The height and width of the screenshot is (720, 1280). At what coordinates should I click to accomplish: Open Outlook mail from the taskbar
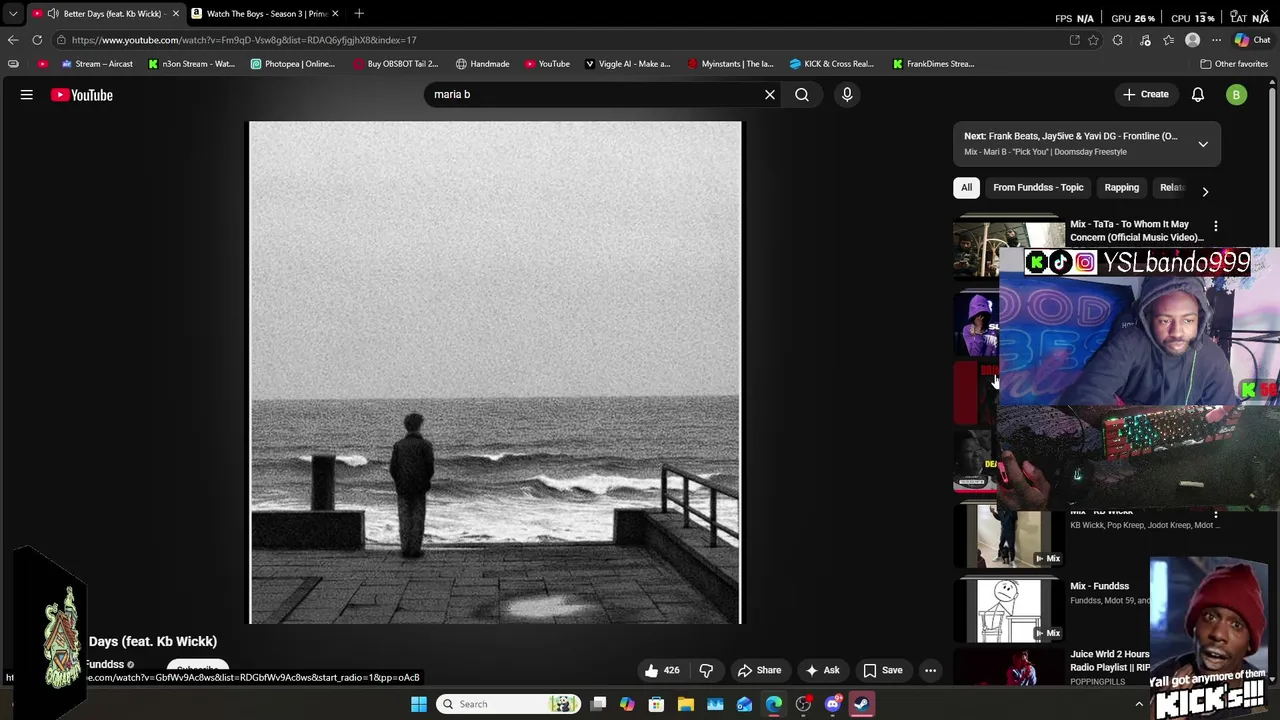click(x=745, y=704)
